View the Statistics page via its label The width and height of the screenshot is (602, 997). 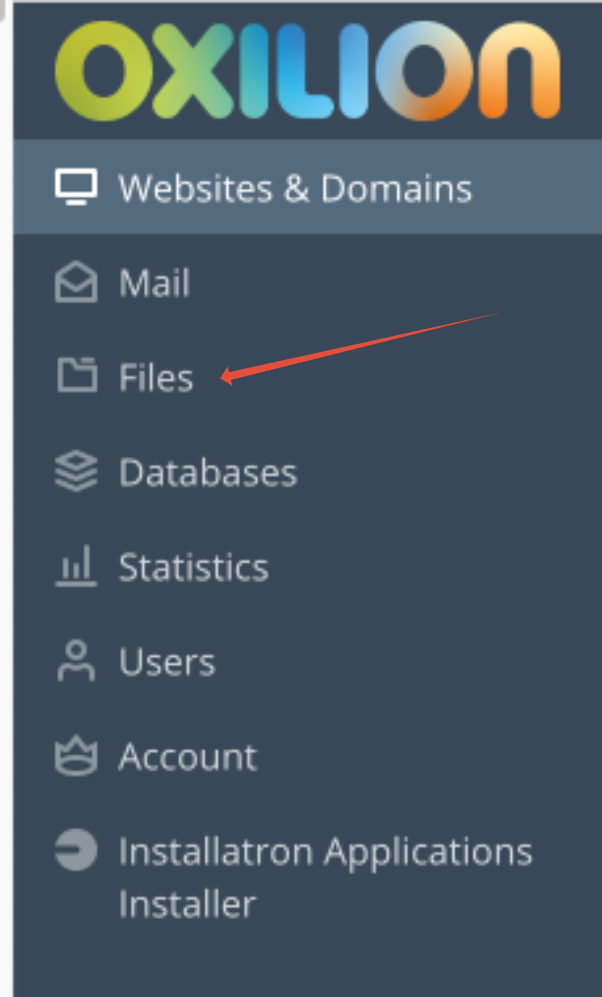(x=193, y=567)
